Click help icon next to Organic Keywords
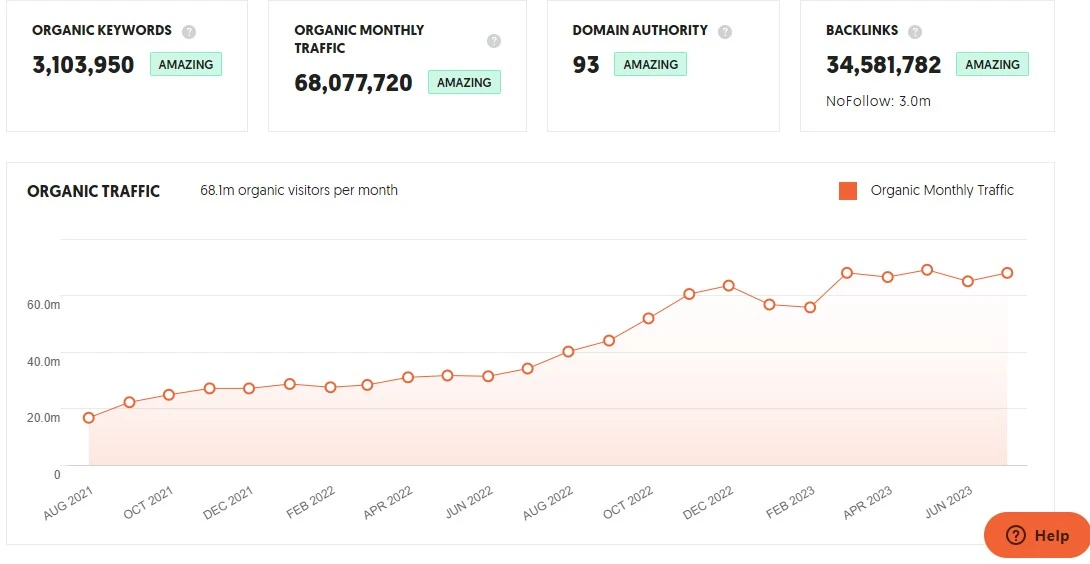Viewport: 1090px width, 564px height. [x=189, y=31]
